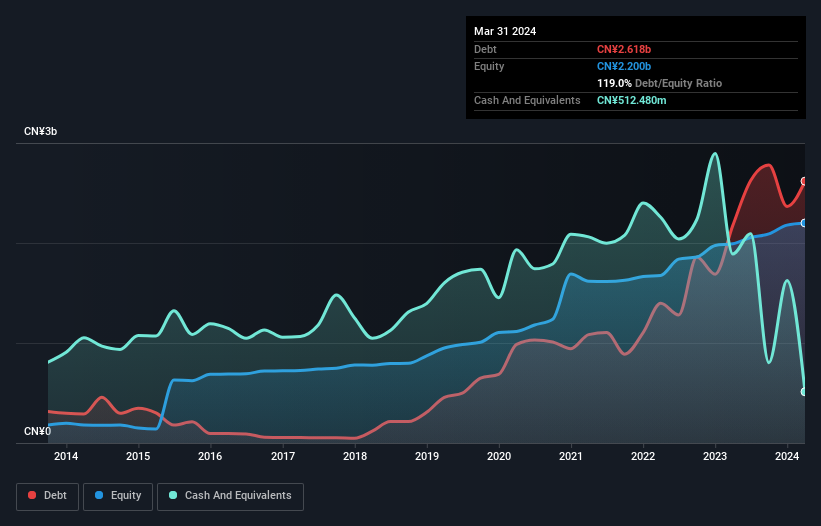821x526 pixels.
Task: Click the Mar 31 2024 tooltip date
Action: coord(505,31)
